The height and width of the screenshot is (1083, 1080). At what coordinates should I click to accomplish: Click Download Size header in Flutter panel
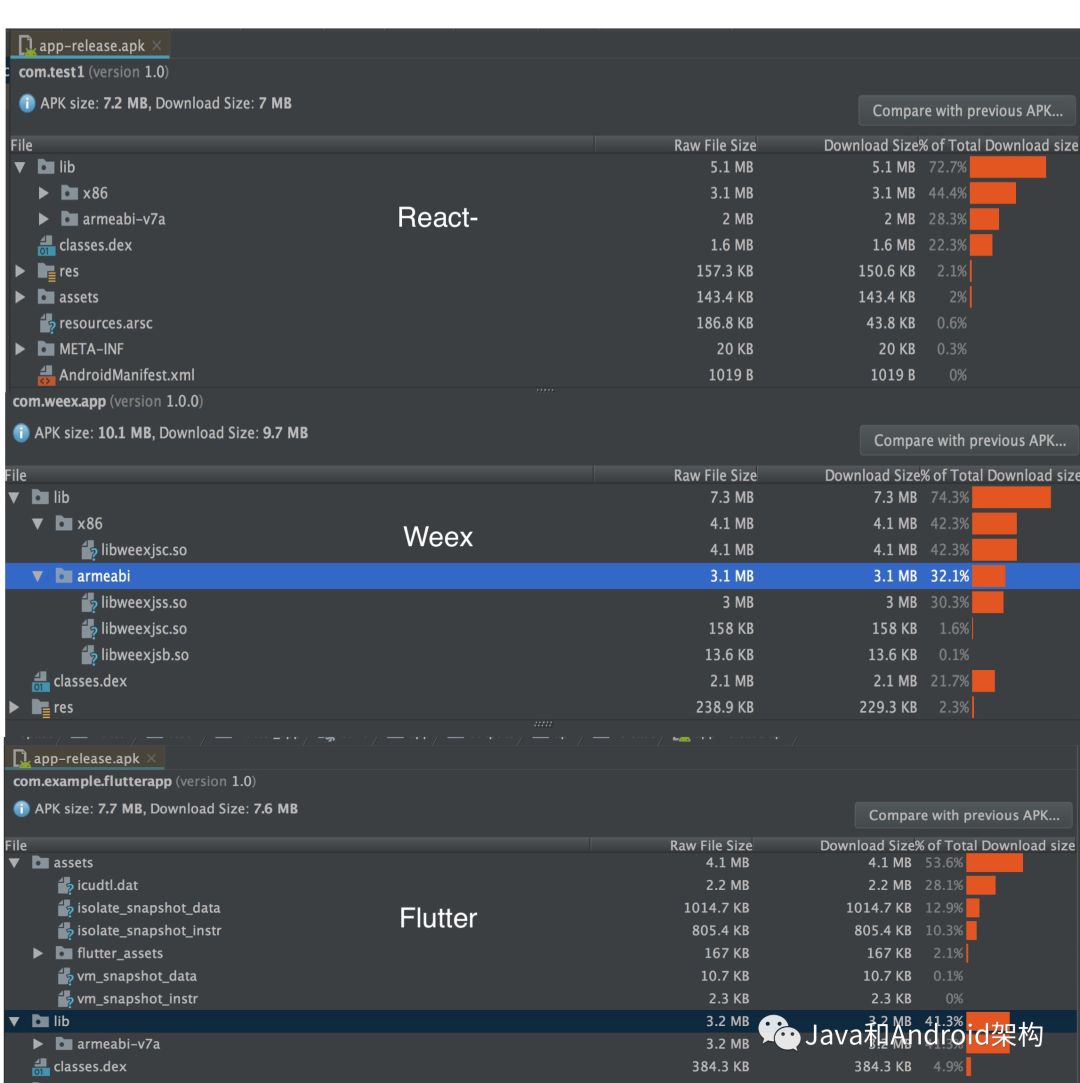(865, 845)
